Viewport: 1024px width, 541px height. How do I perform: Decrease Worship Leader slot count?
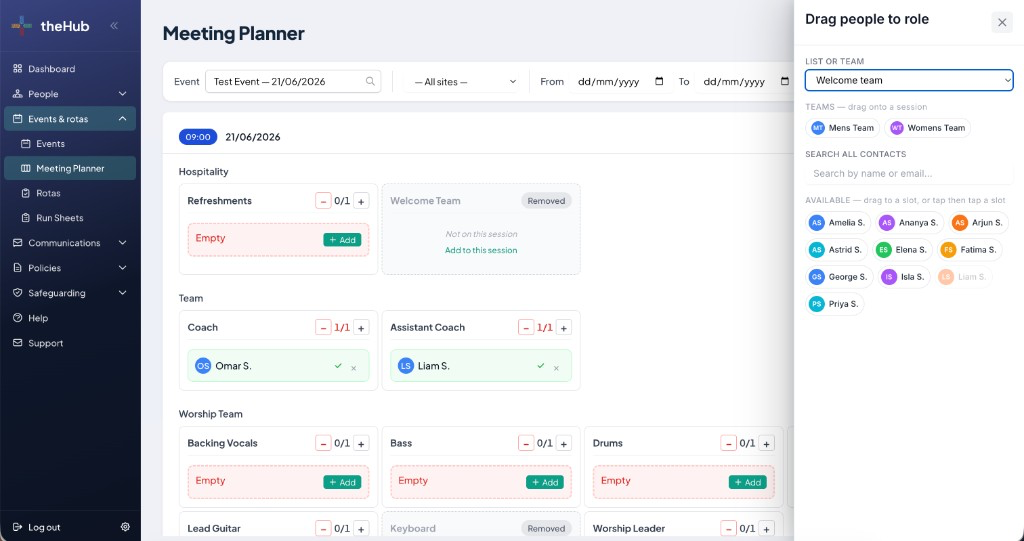point(728,529)
